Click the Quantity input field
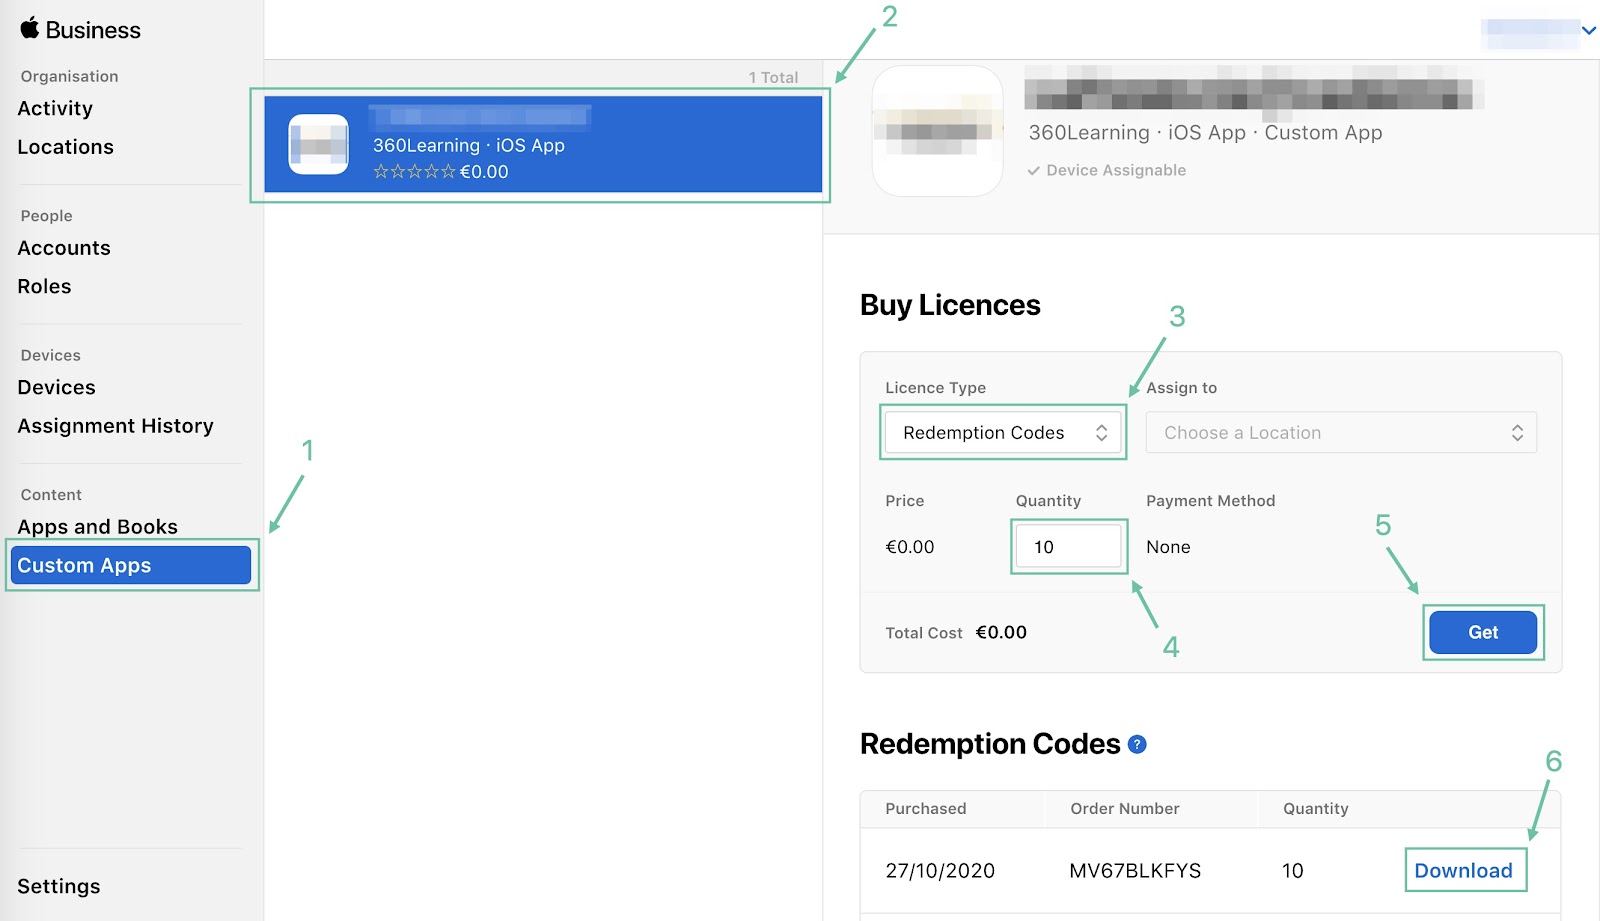The image size is (1600, 921). coord(1069,547)
